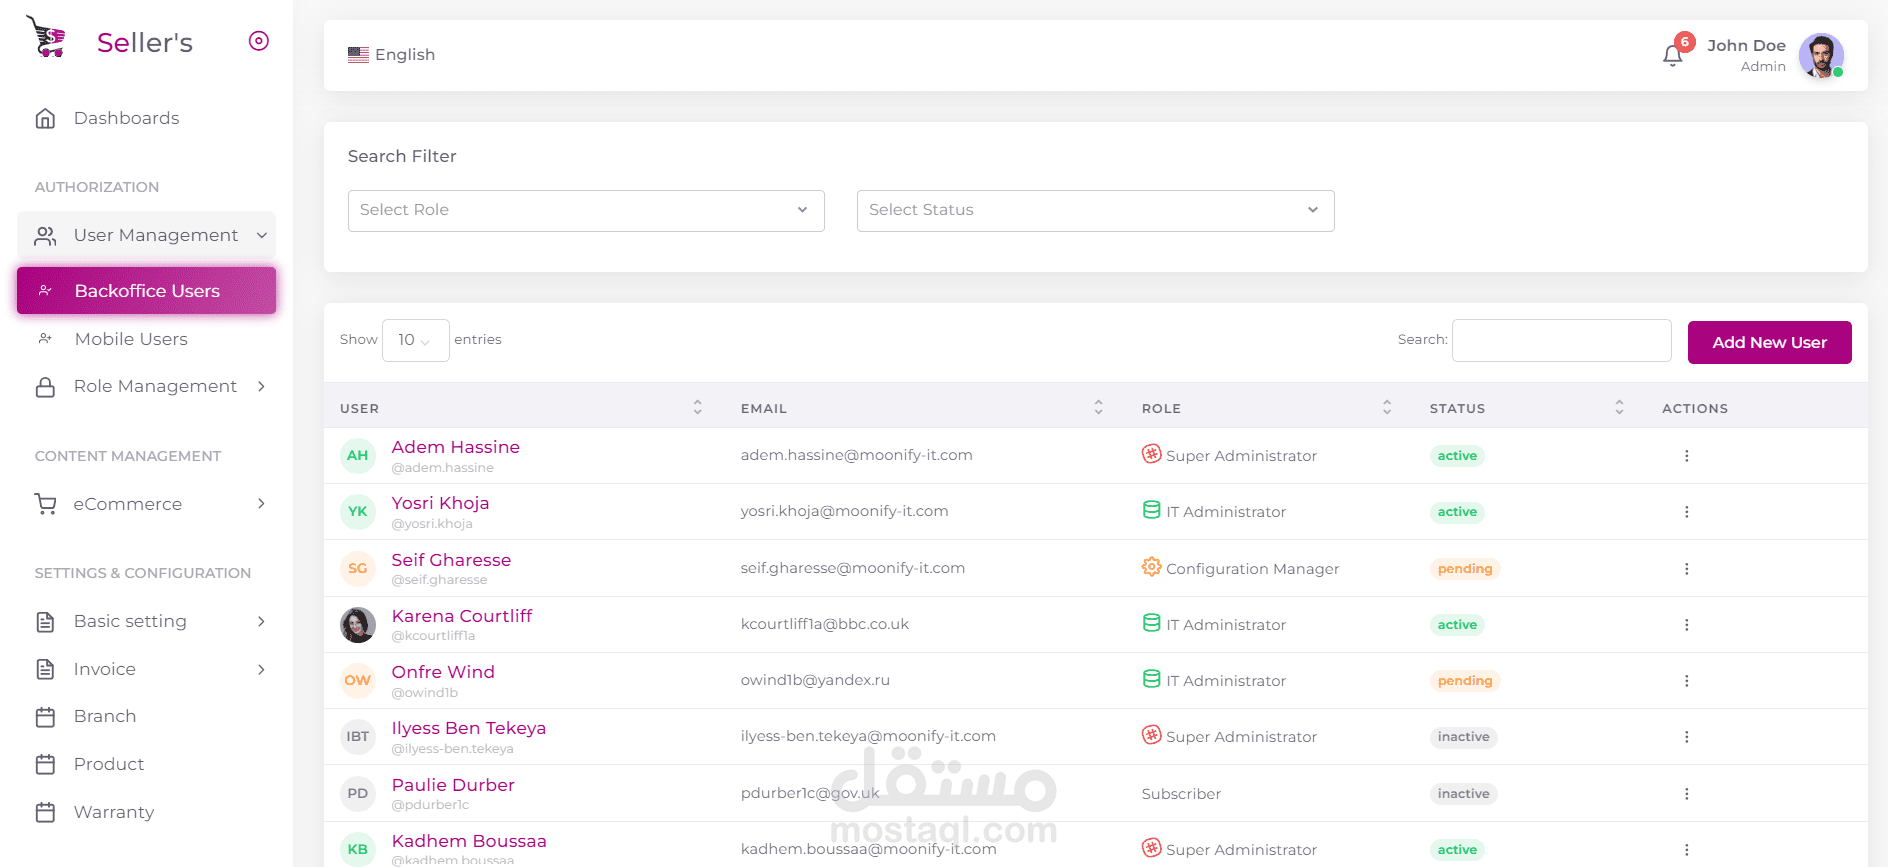Image resolution: width=1888 pixels, height=867 pixels.
Task: Expand the Invoice submenu chevron
Action: point(261,670)
